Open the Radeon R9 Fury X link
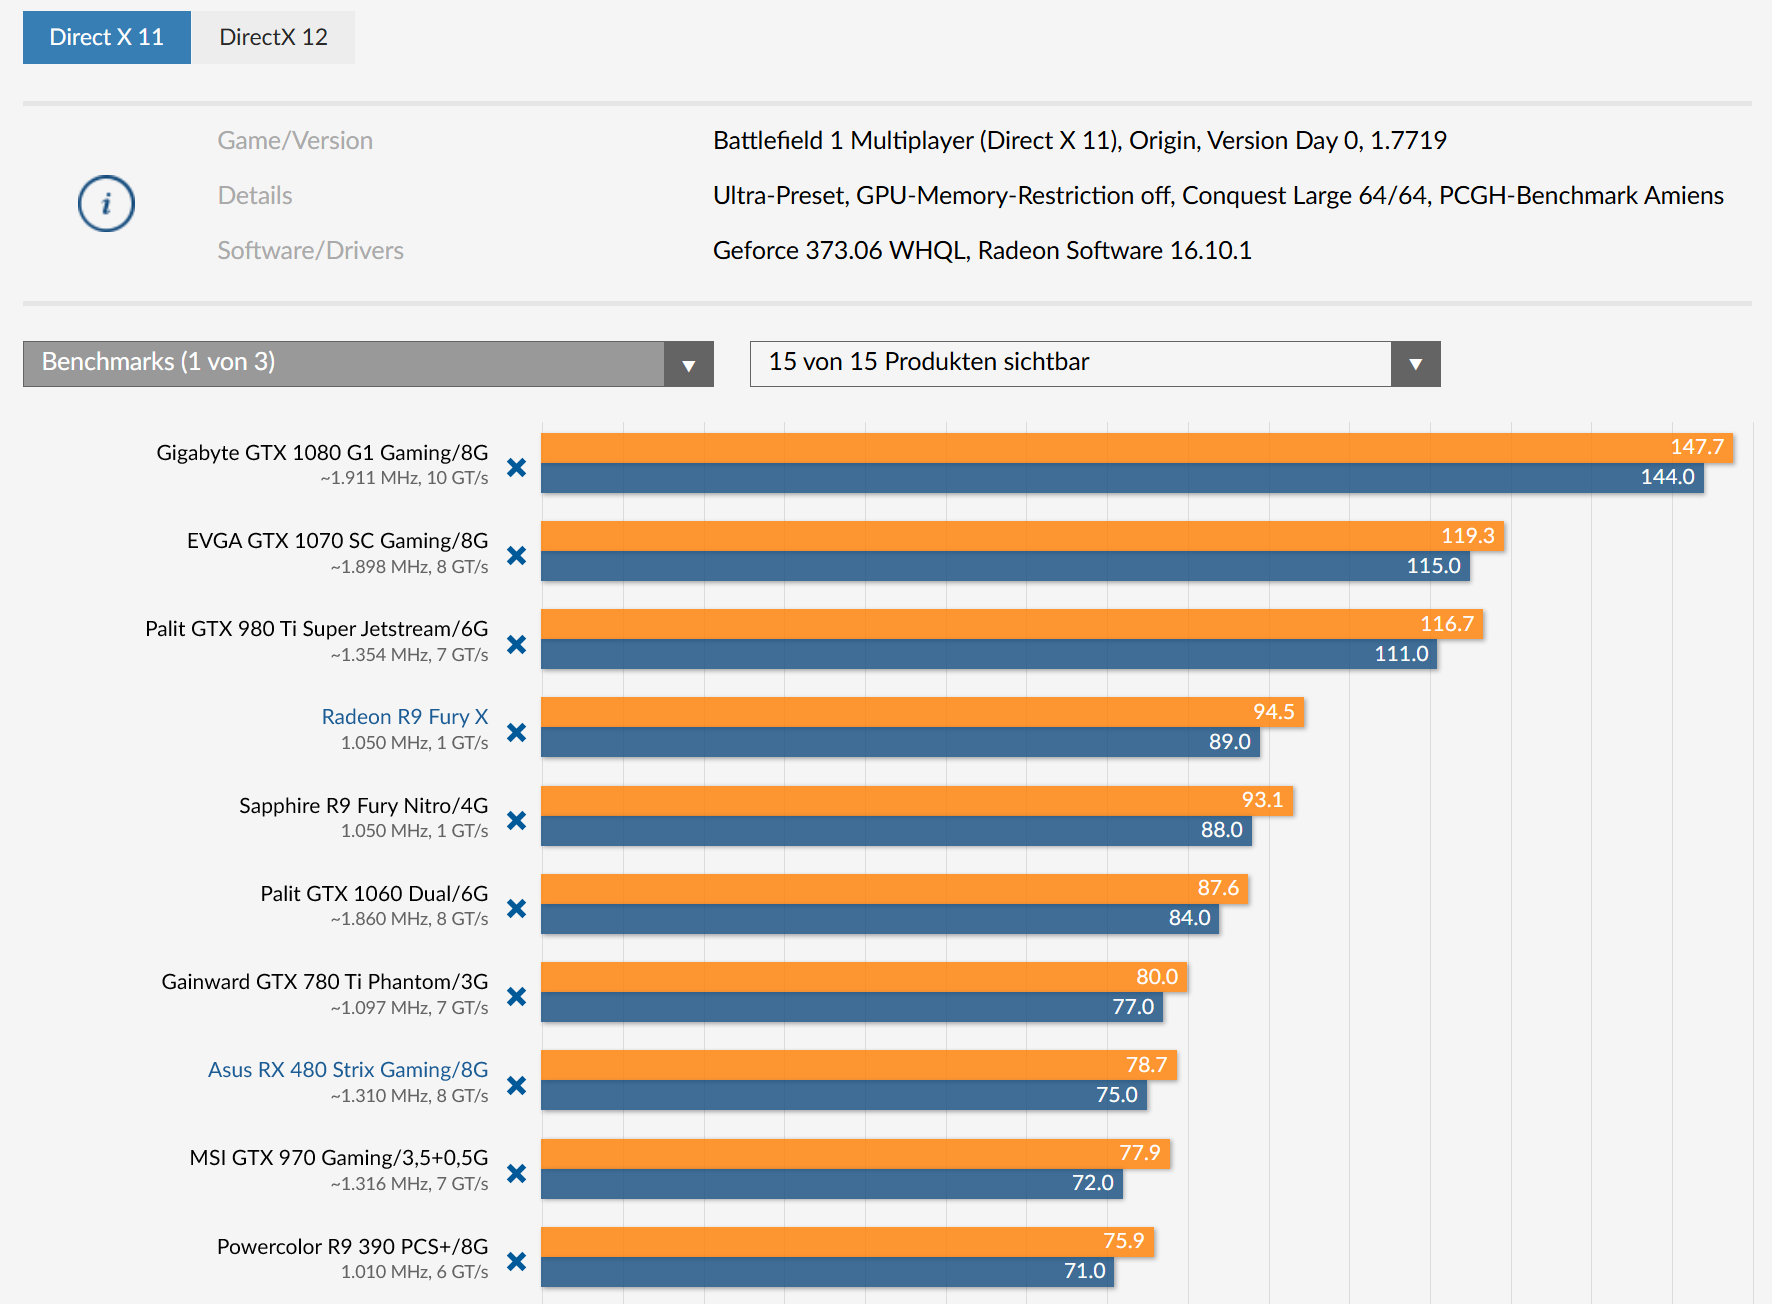This screenshot has width=1772, height=1304. click(x=404, y=717)
